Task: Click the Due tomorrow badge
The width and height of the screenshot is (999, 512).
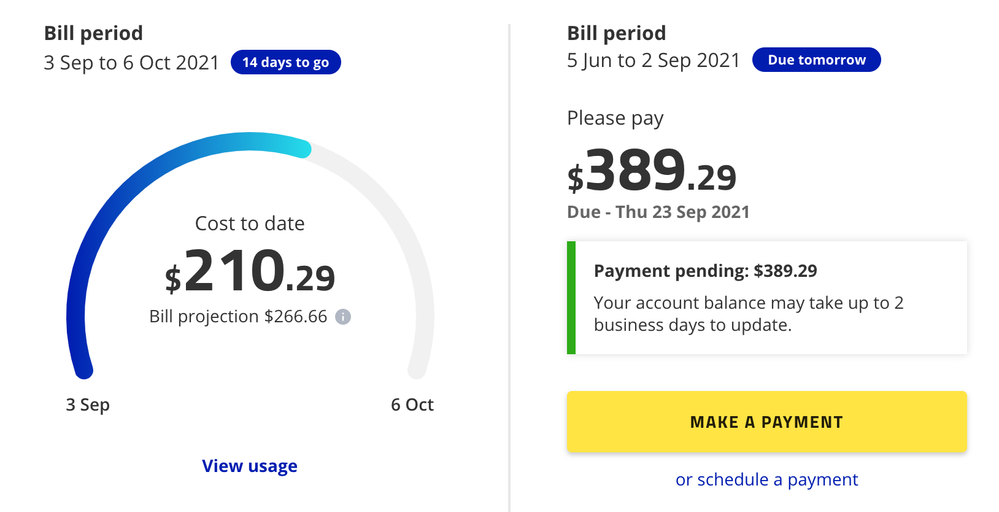Action: point(816,60)
